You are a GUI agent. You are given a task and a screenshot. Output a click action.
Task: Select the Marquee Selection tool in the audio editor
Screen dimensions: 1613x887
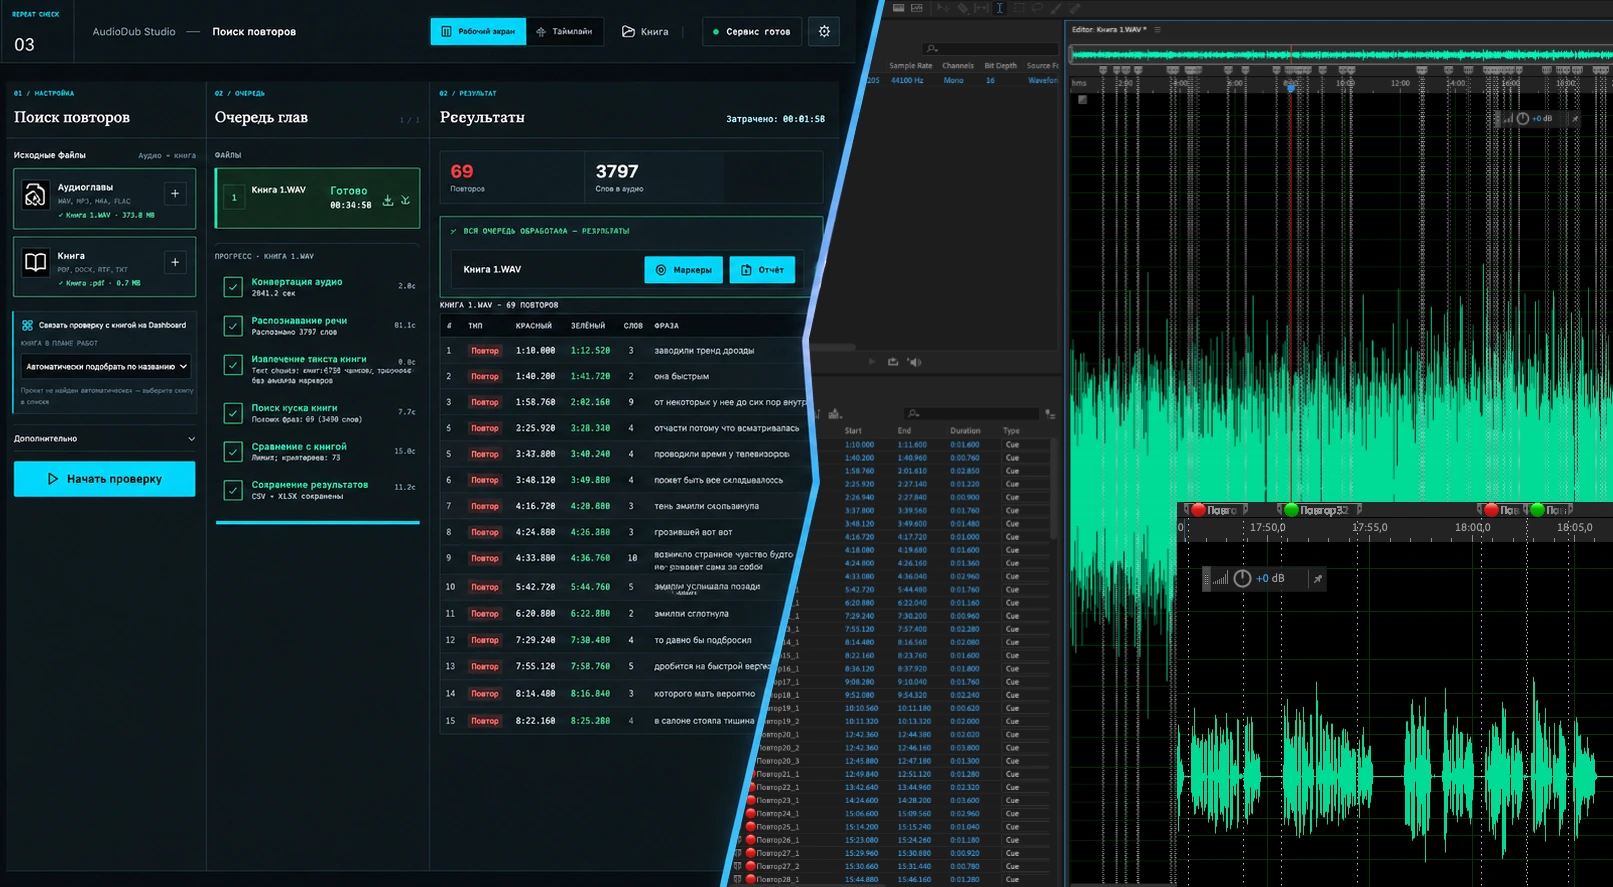(x=1018, y=8)
